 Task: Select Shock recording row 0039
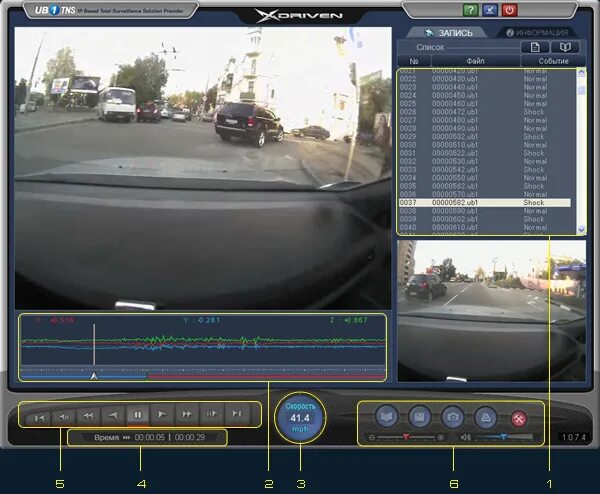[485, 219]
